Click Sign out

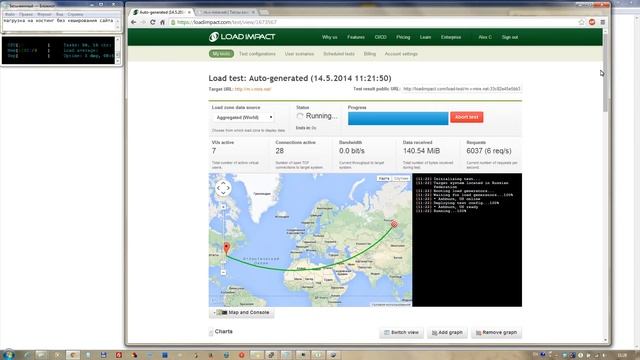(x=510, y=37)
